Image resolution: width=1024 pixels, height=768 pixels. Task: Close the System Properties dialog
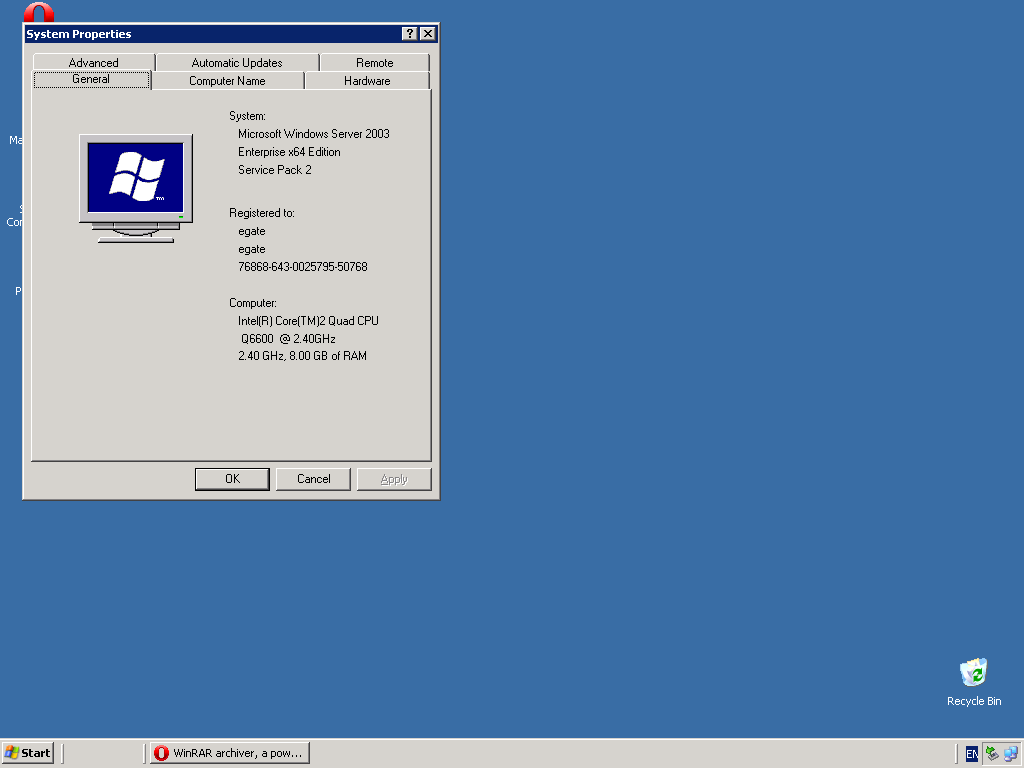pos(428,34)
